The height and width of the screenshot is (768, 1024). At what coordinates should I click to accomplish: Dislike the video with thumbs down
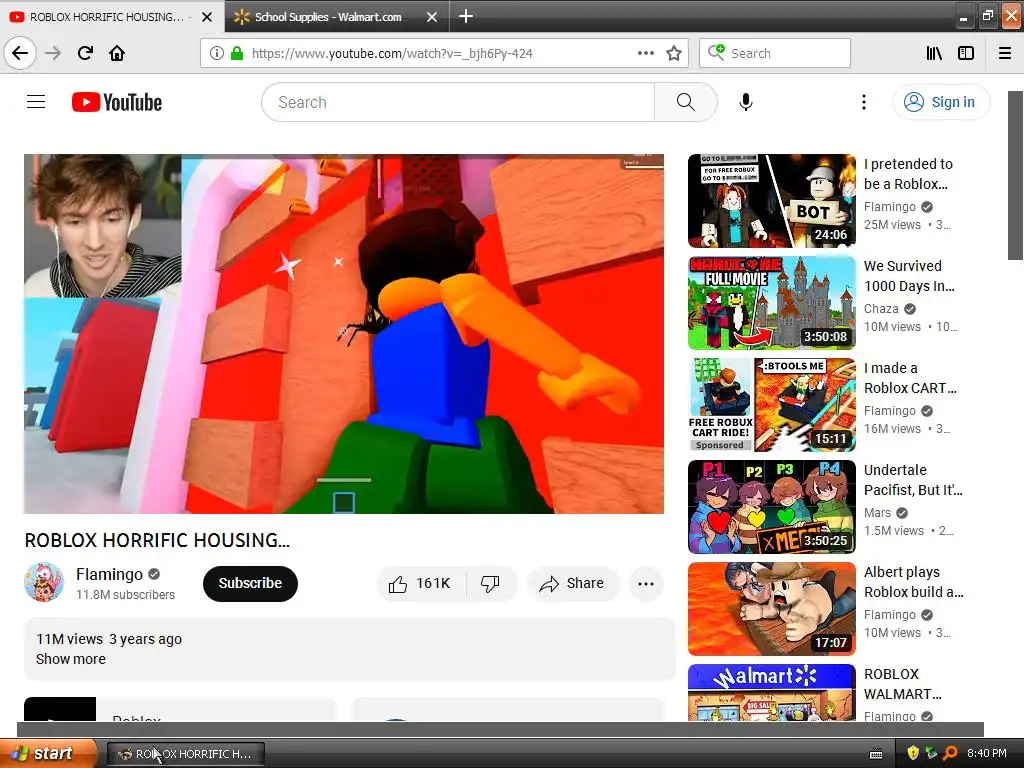pos(490,583)
